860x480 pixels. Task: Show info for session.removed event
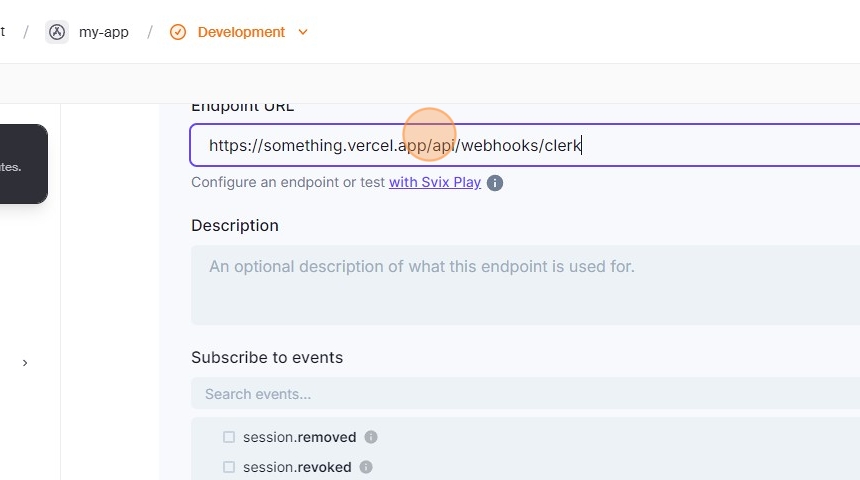(x=371, y=437)
